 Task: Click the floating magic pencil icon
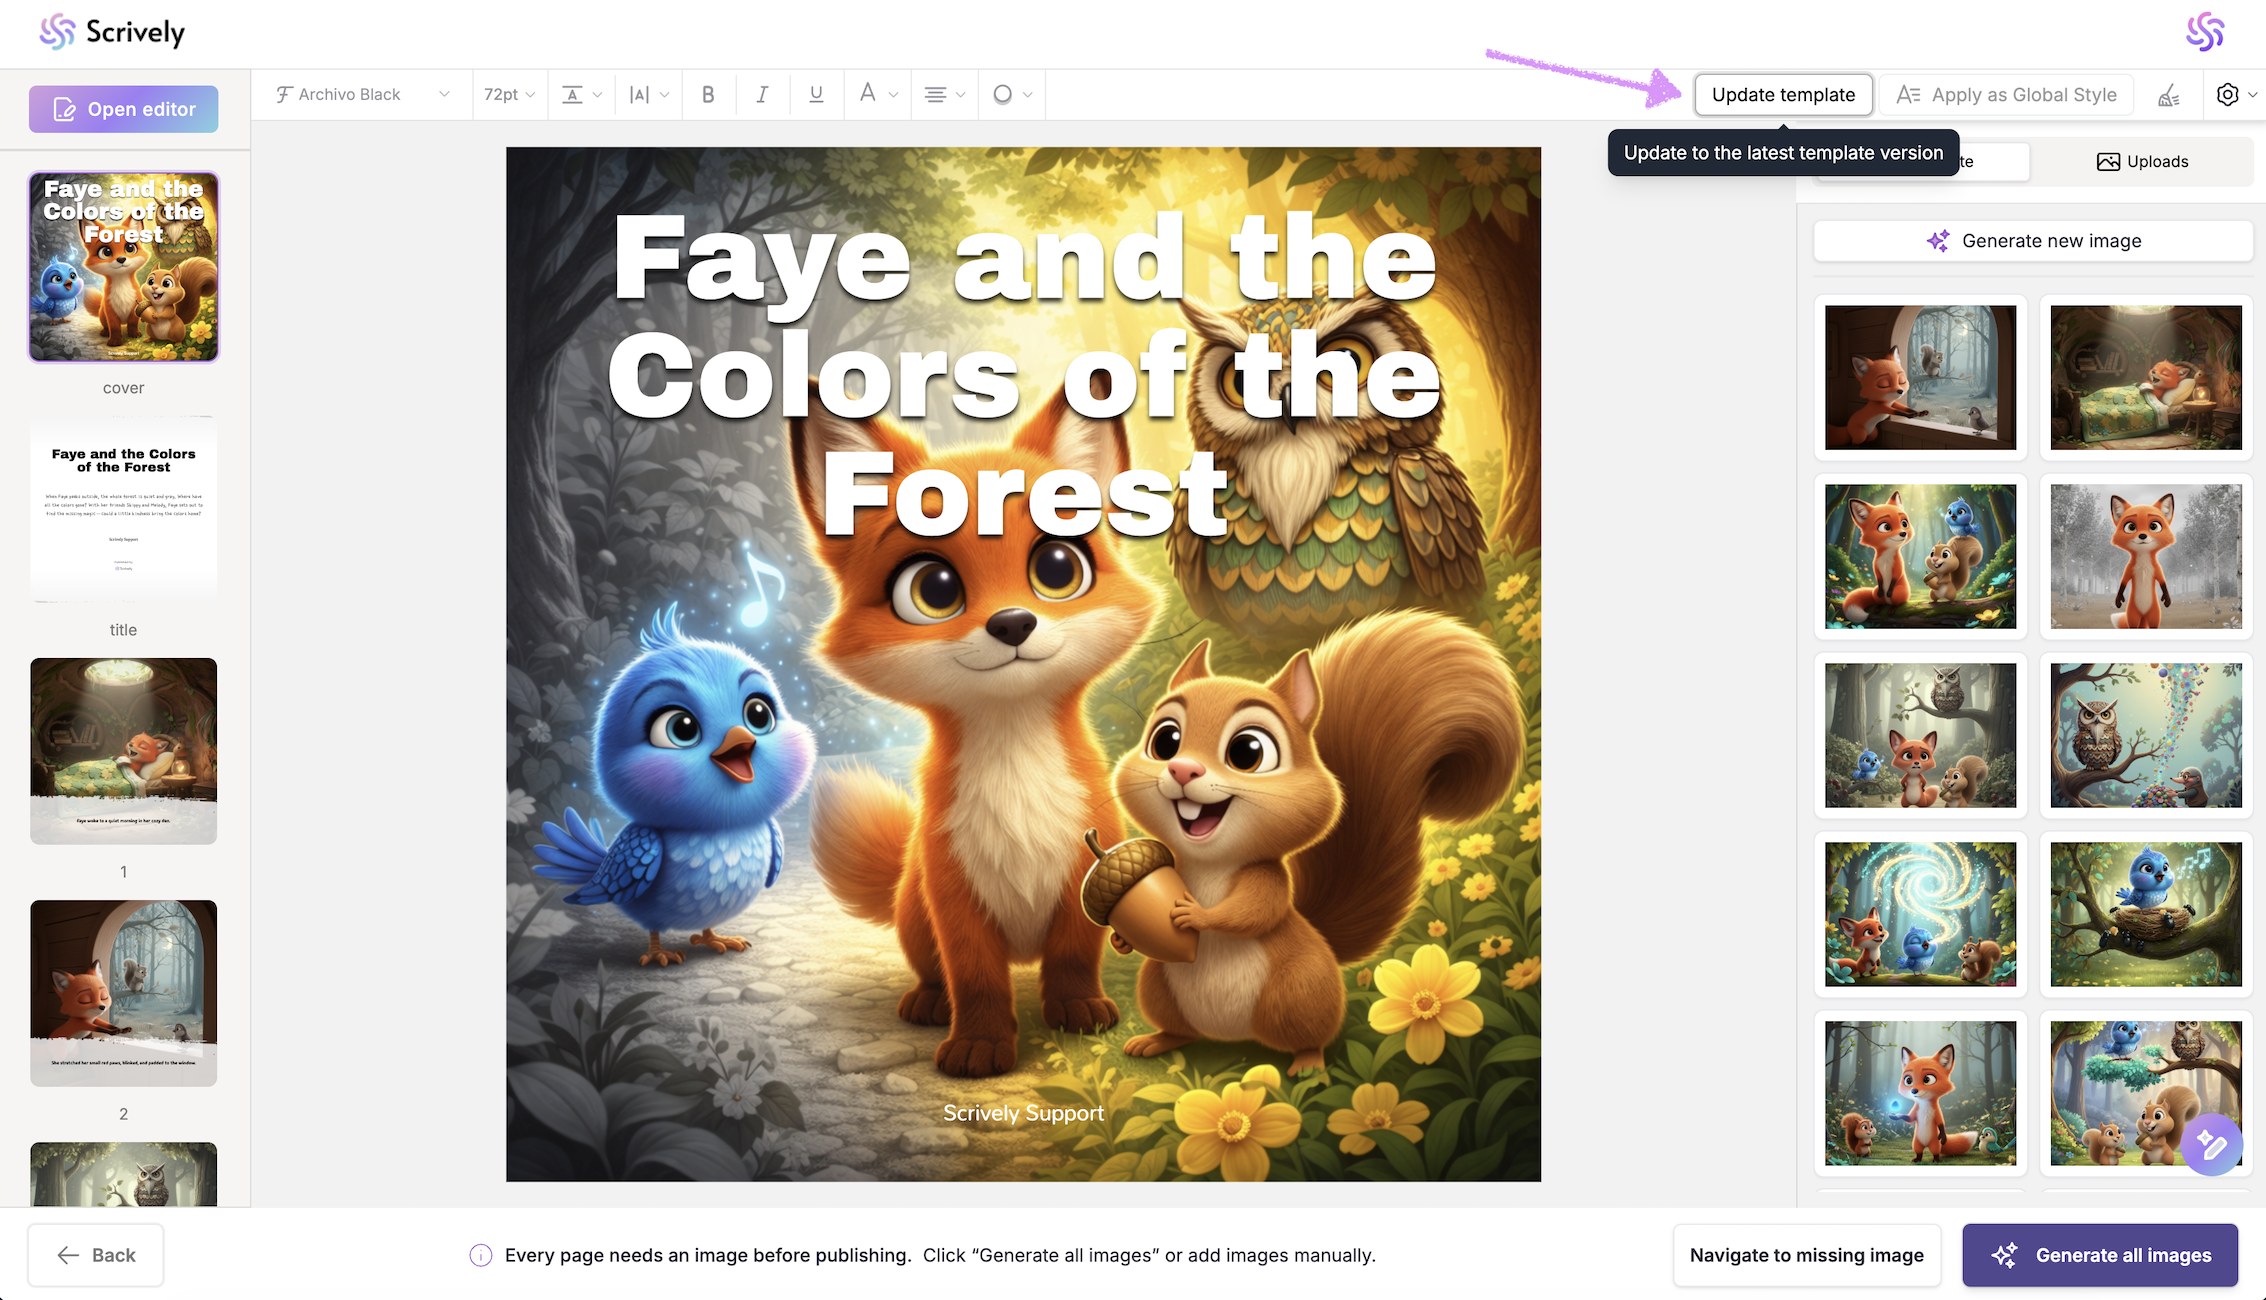(2211, 1144)
